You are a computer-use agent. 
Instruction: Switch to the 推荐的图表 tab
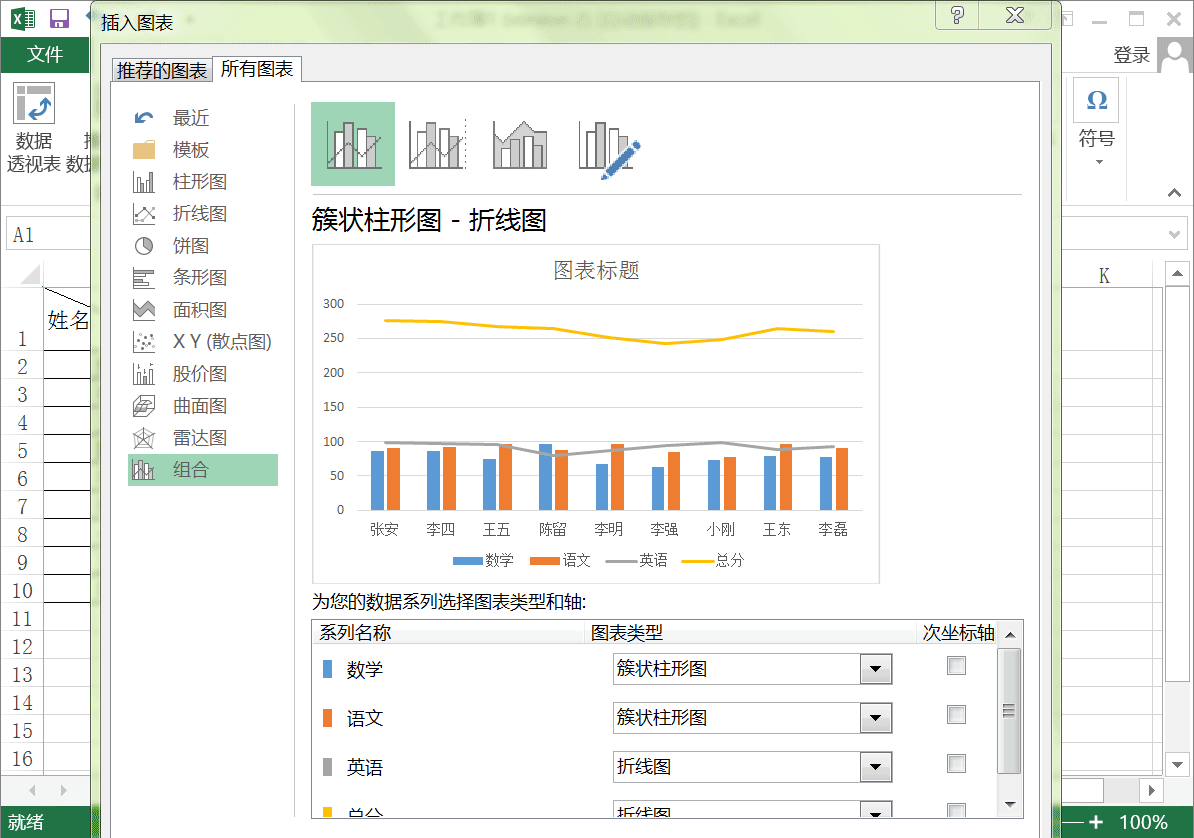click(x=161, y=70)
